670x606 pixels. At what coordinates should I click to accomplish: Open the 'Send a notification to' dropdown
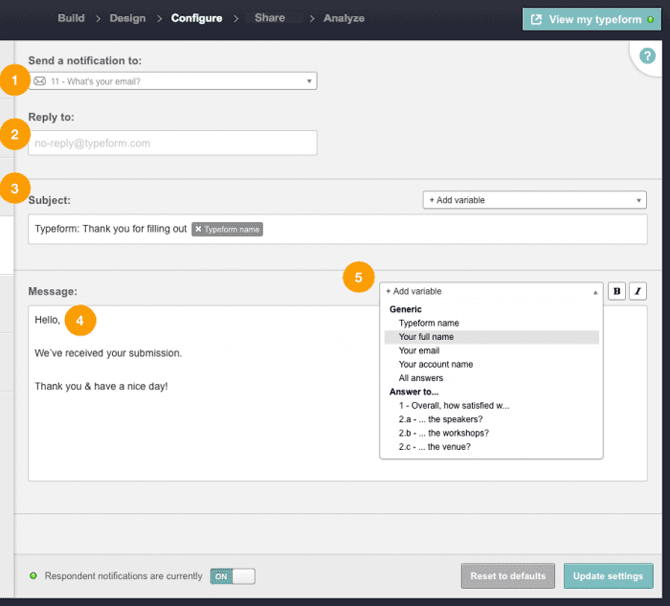tap(173, 80)
